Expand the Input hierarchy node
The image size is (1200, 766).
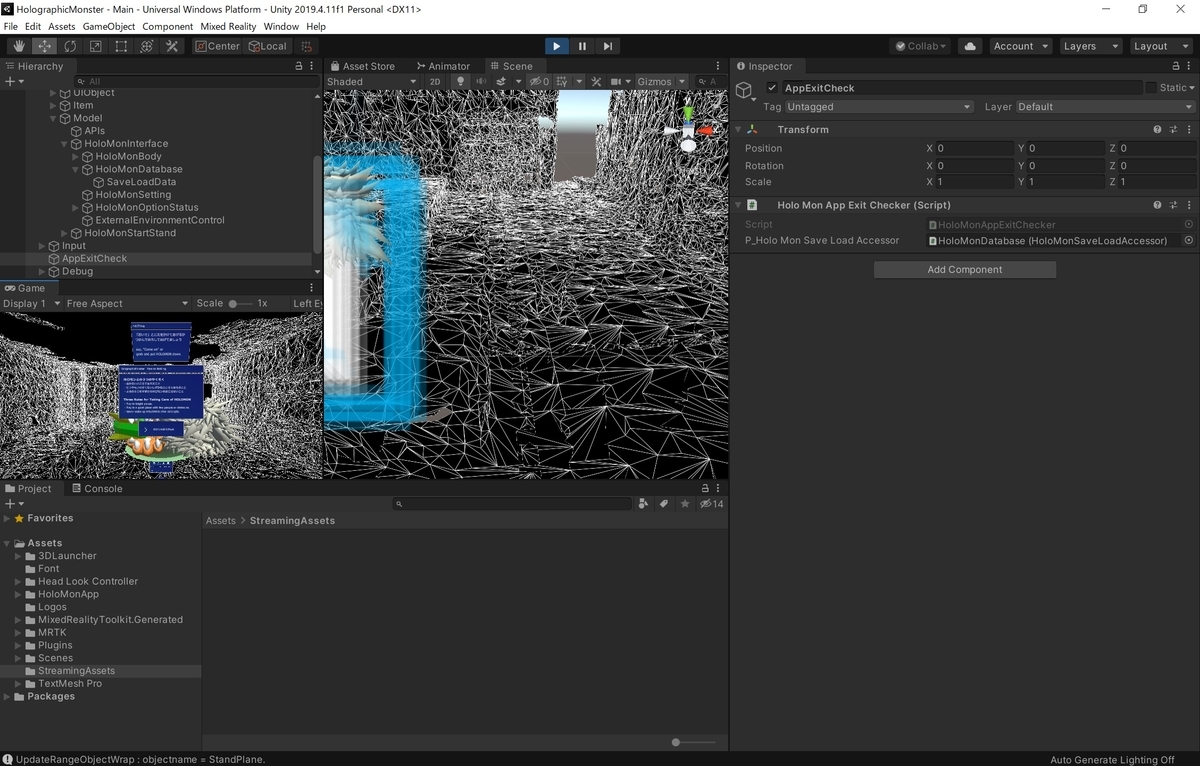[x=42, y=246]
